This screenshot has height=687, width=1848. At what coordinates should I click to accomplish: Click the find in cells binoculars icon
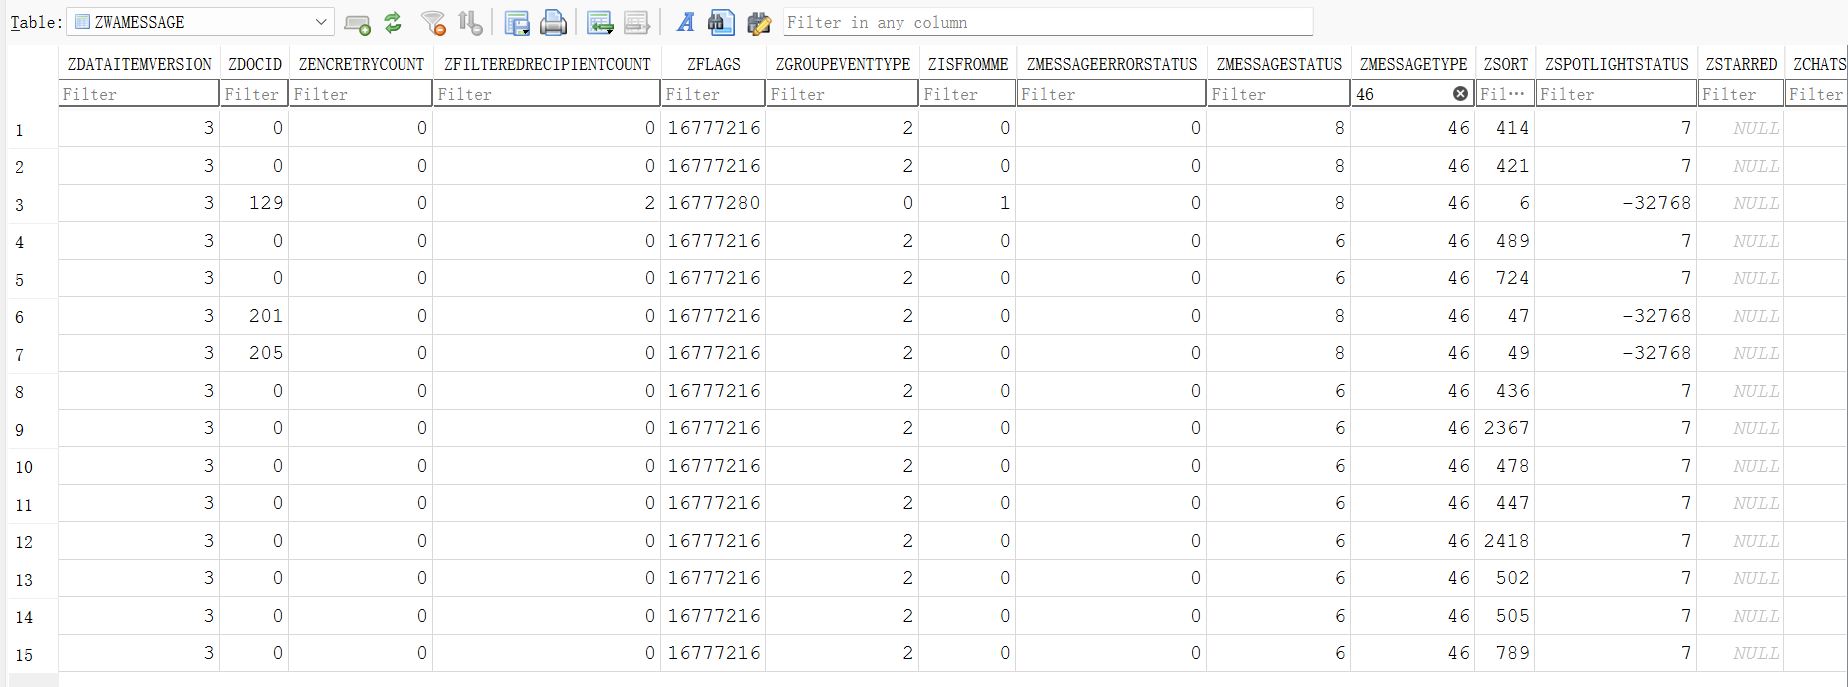(x=721, y=22)
